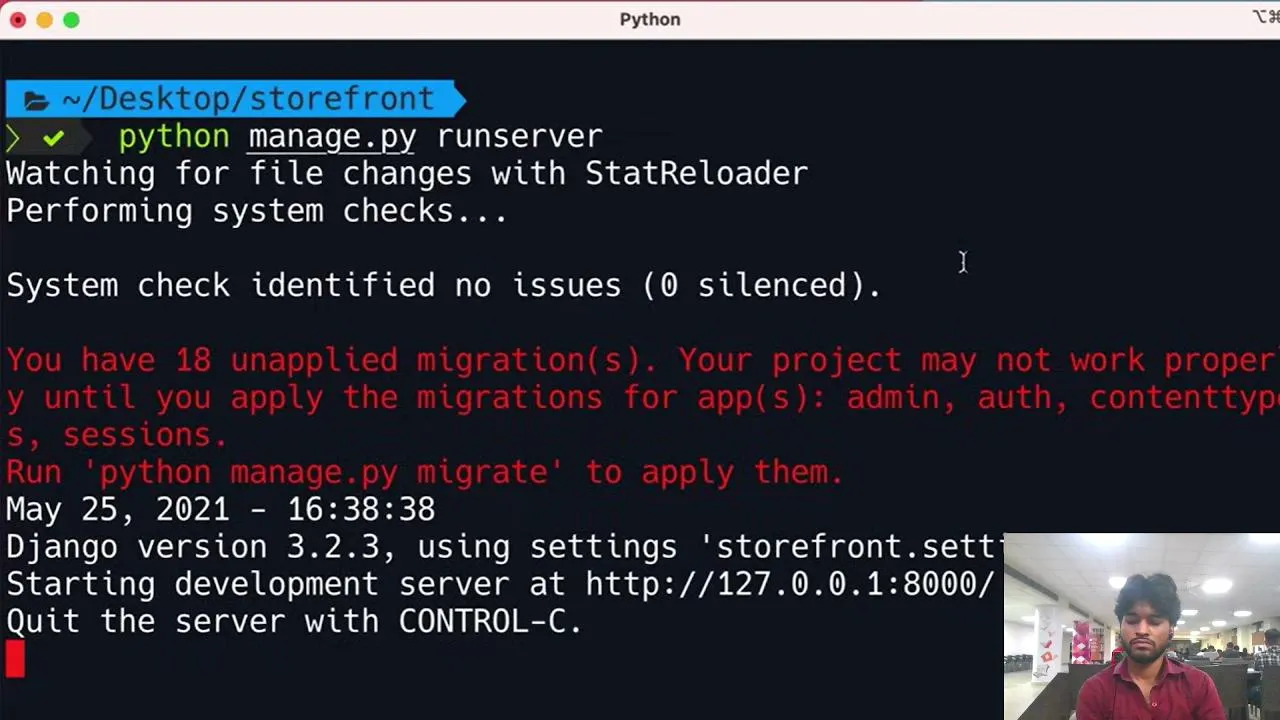Open the http://127.0.0.1:8000/ server link
Viewport: 1280px width, 720px height.
tap(789, 584)
